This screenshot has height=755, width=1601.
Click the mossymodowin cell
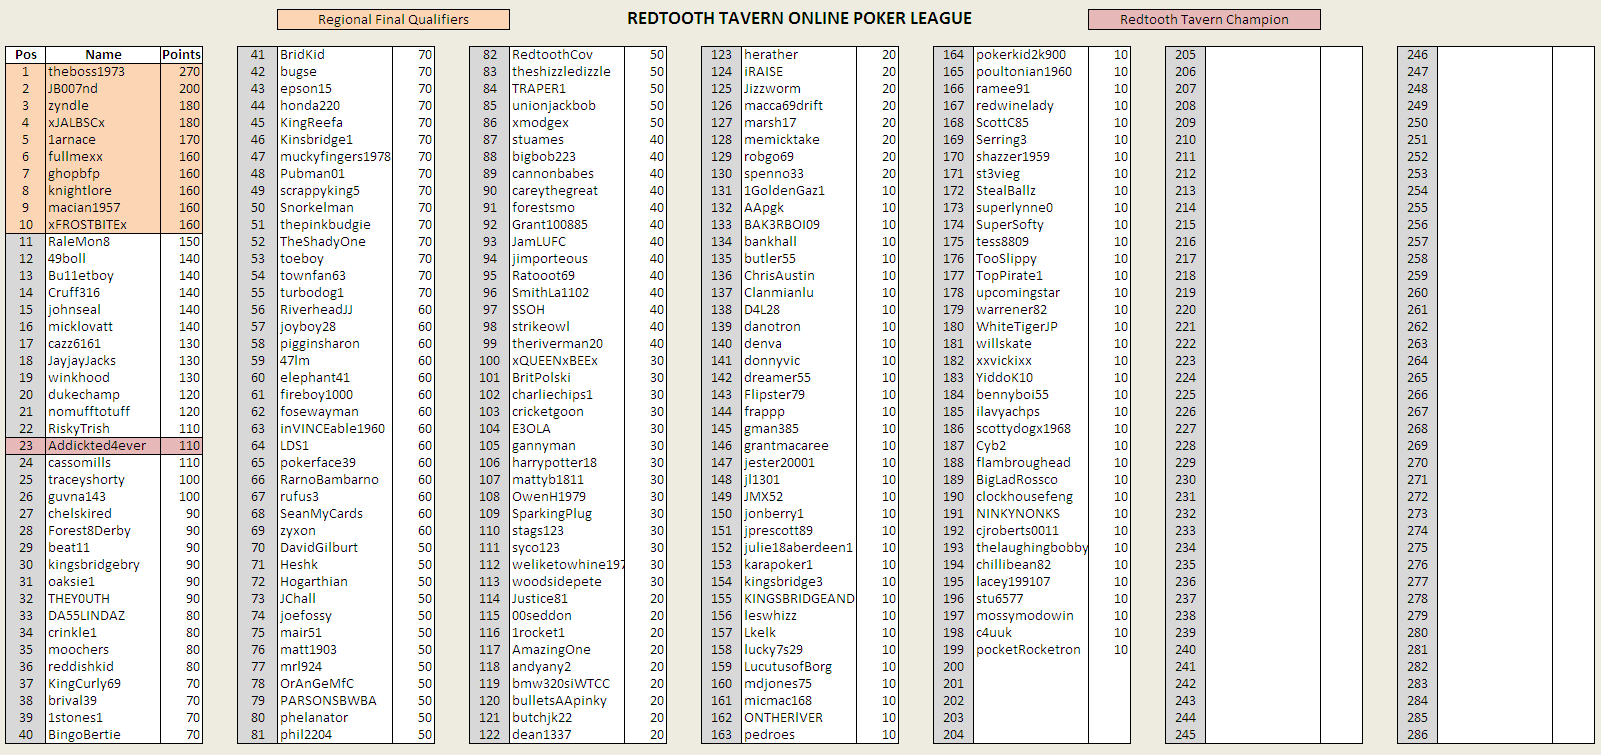(1031, 616)
